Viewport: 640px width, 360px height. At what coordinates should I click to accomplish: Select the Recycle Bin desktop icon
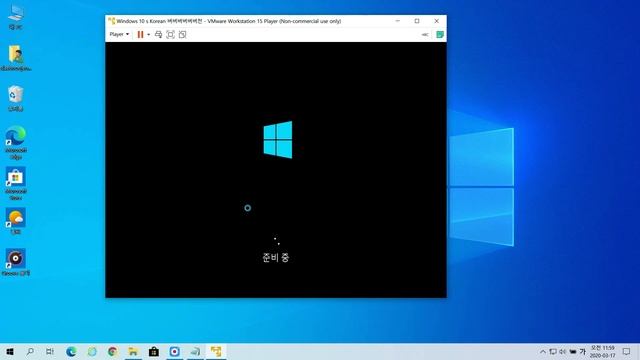click(16, 98)
